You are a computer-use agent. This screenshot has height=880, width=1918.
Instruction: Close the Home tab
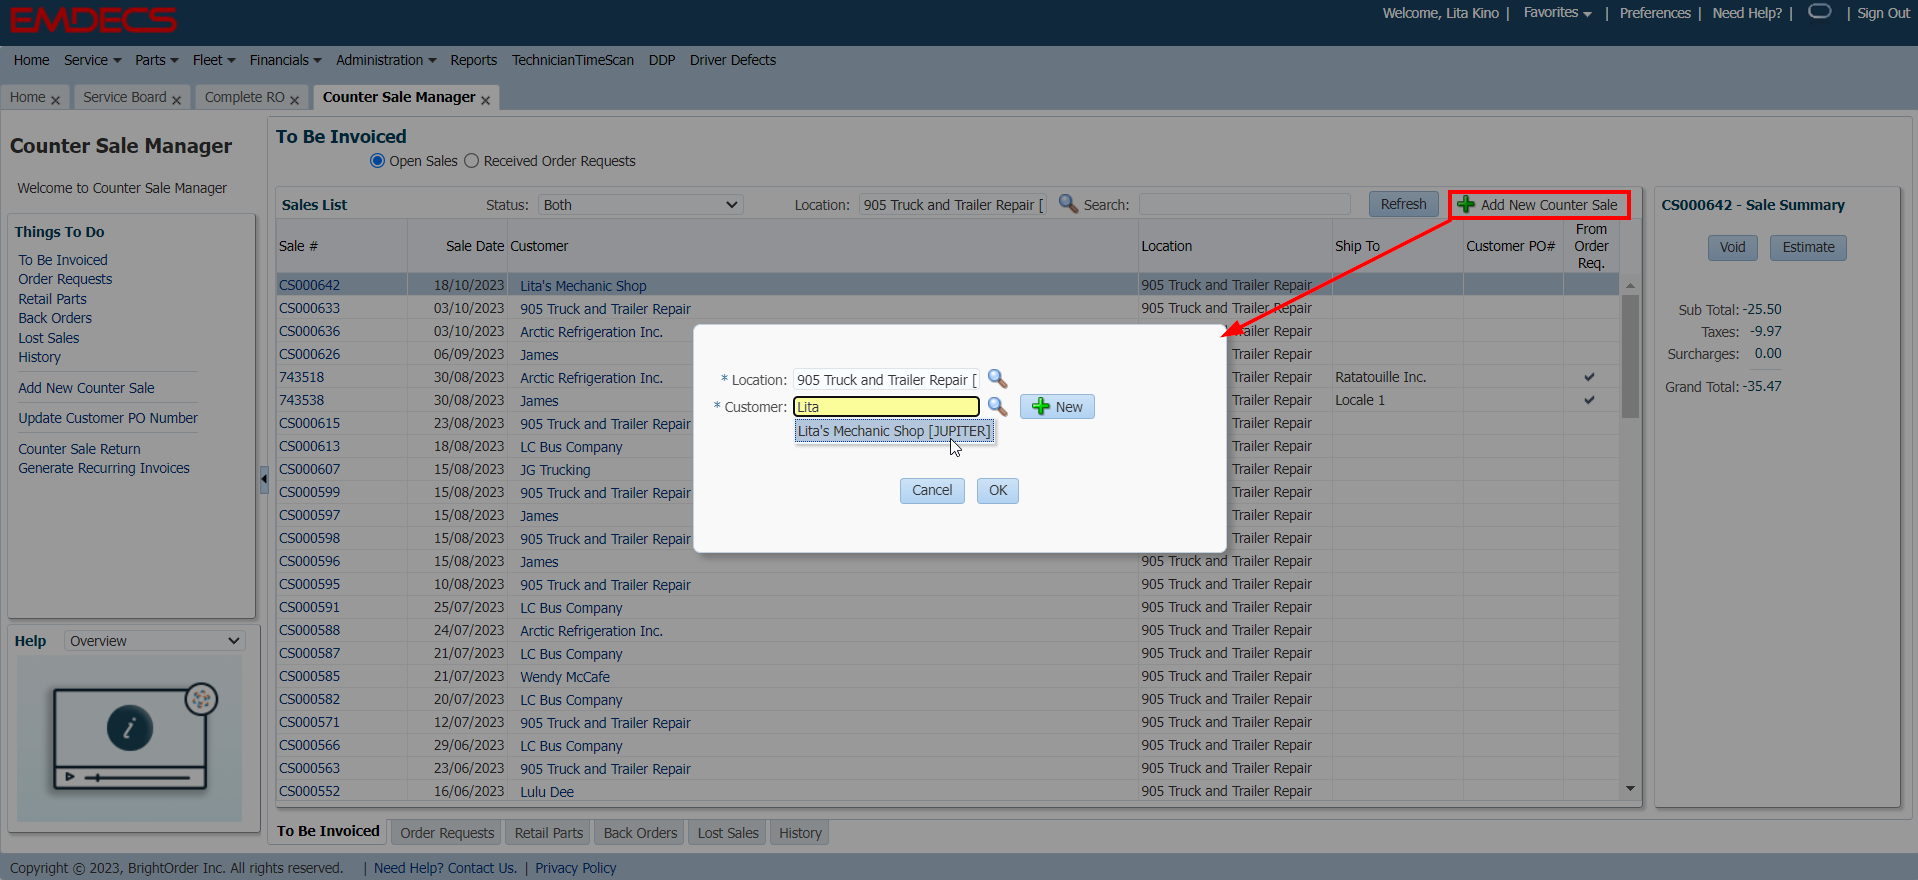click(x=55, y=100)
